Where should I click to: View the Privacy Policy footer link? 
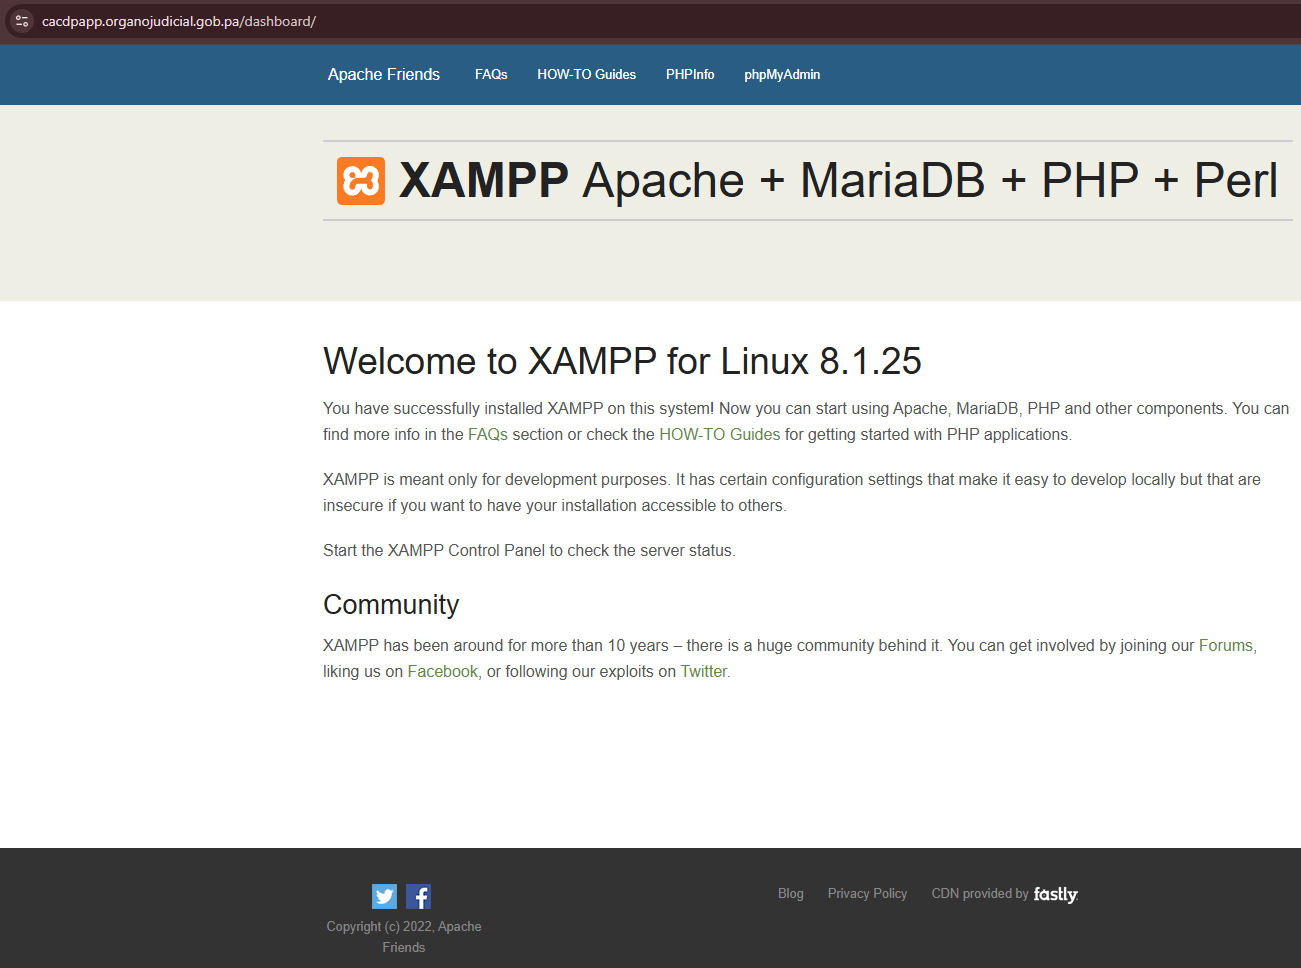868,894
